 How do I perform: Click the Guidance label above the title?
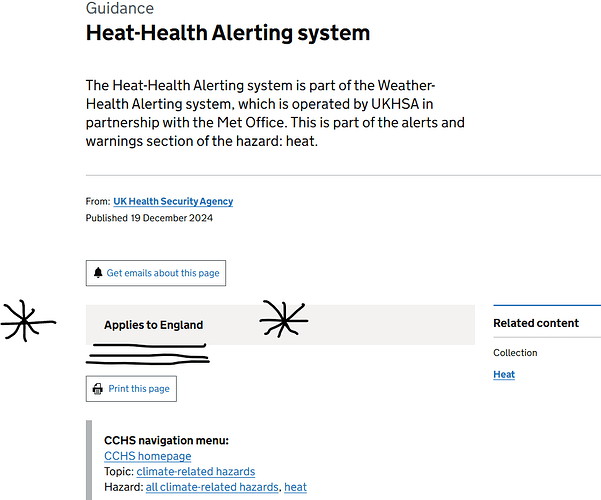tap(120, 8)
